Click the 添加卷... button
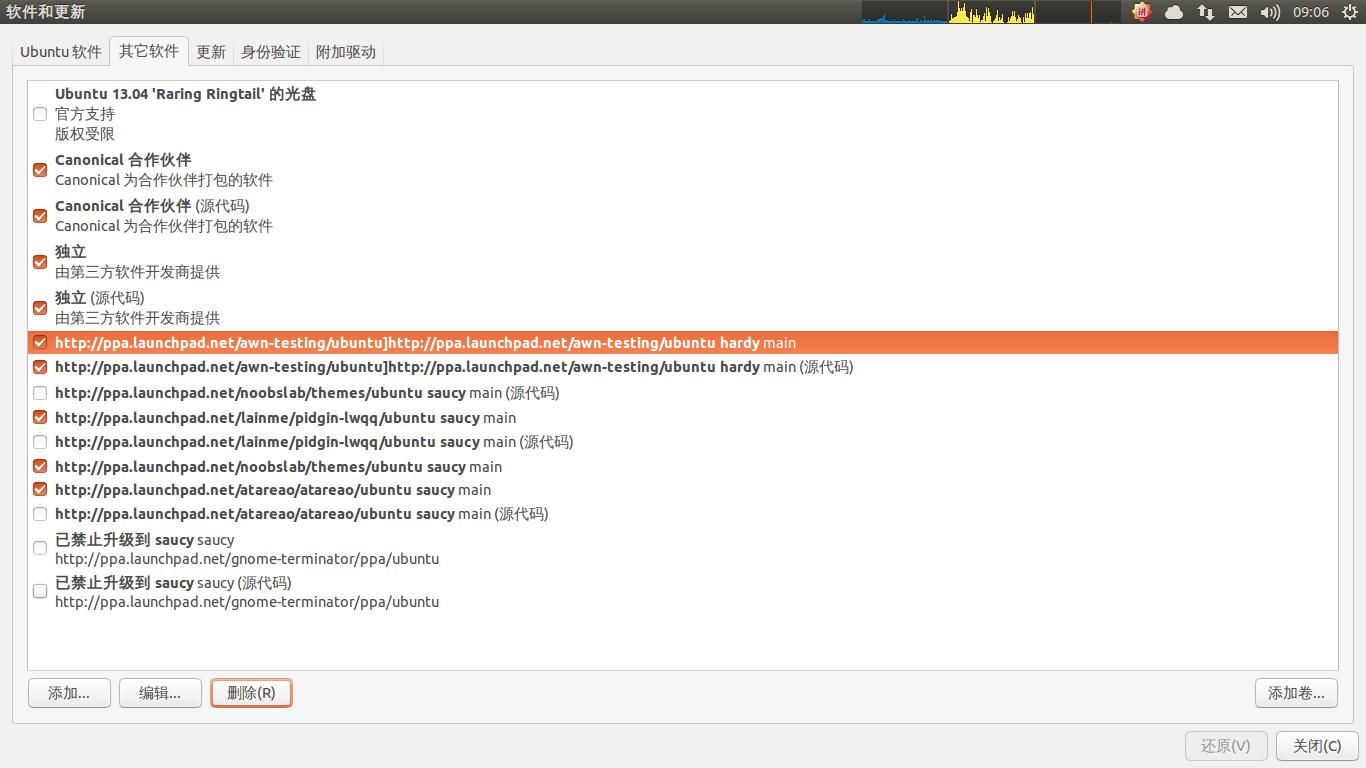The image size is (1366, 768). click(1296, 693)
